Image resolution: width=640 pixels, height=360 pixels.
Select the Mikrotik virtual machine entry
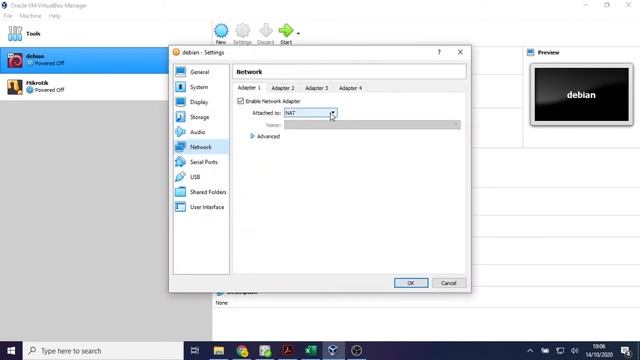tap(84, 87)
